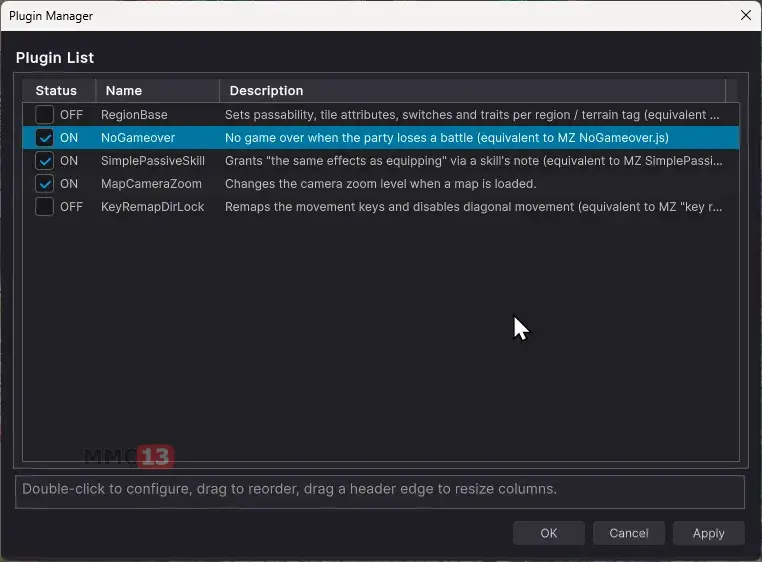This screenshot has width=762, height=562.
Task: Select the SimplePassiveSkill plugin name
Action: point(153,161)
